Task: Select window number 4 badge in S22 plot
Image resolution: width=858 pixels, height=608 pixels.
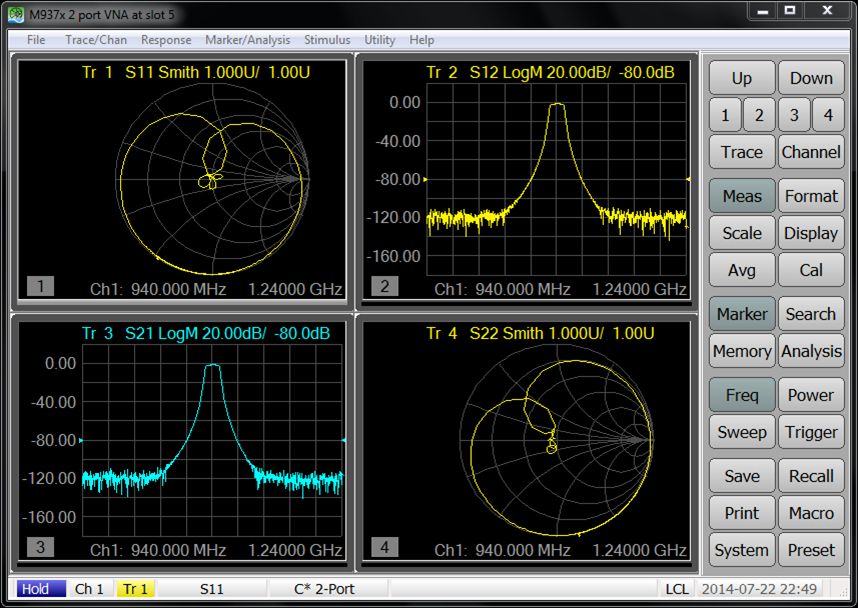Action: click(x=385, y=547)
